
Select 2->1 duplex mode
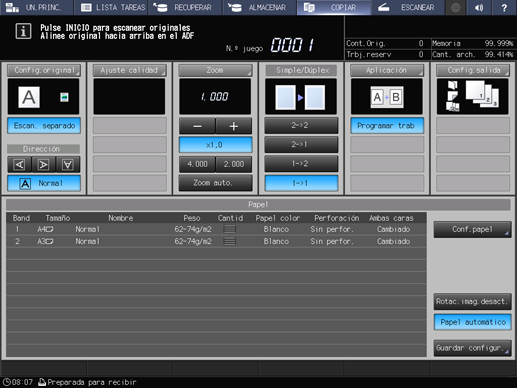pos(301,144)
